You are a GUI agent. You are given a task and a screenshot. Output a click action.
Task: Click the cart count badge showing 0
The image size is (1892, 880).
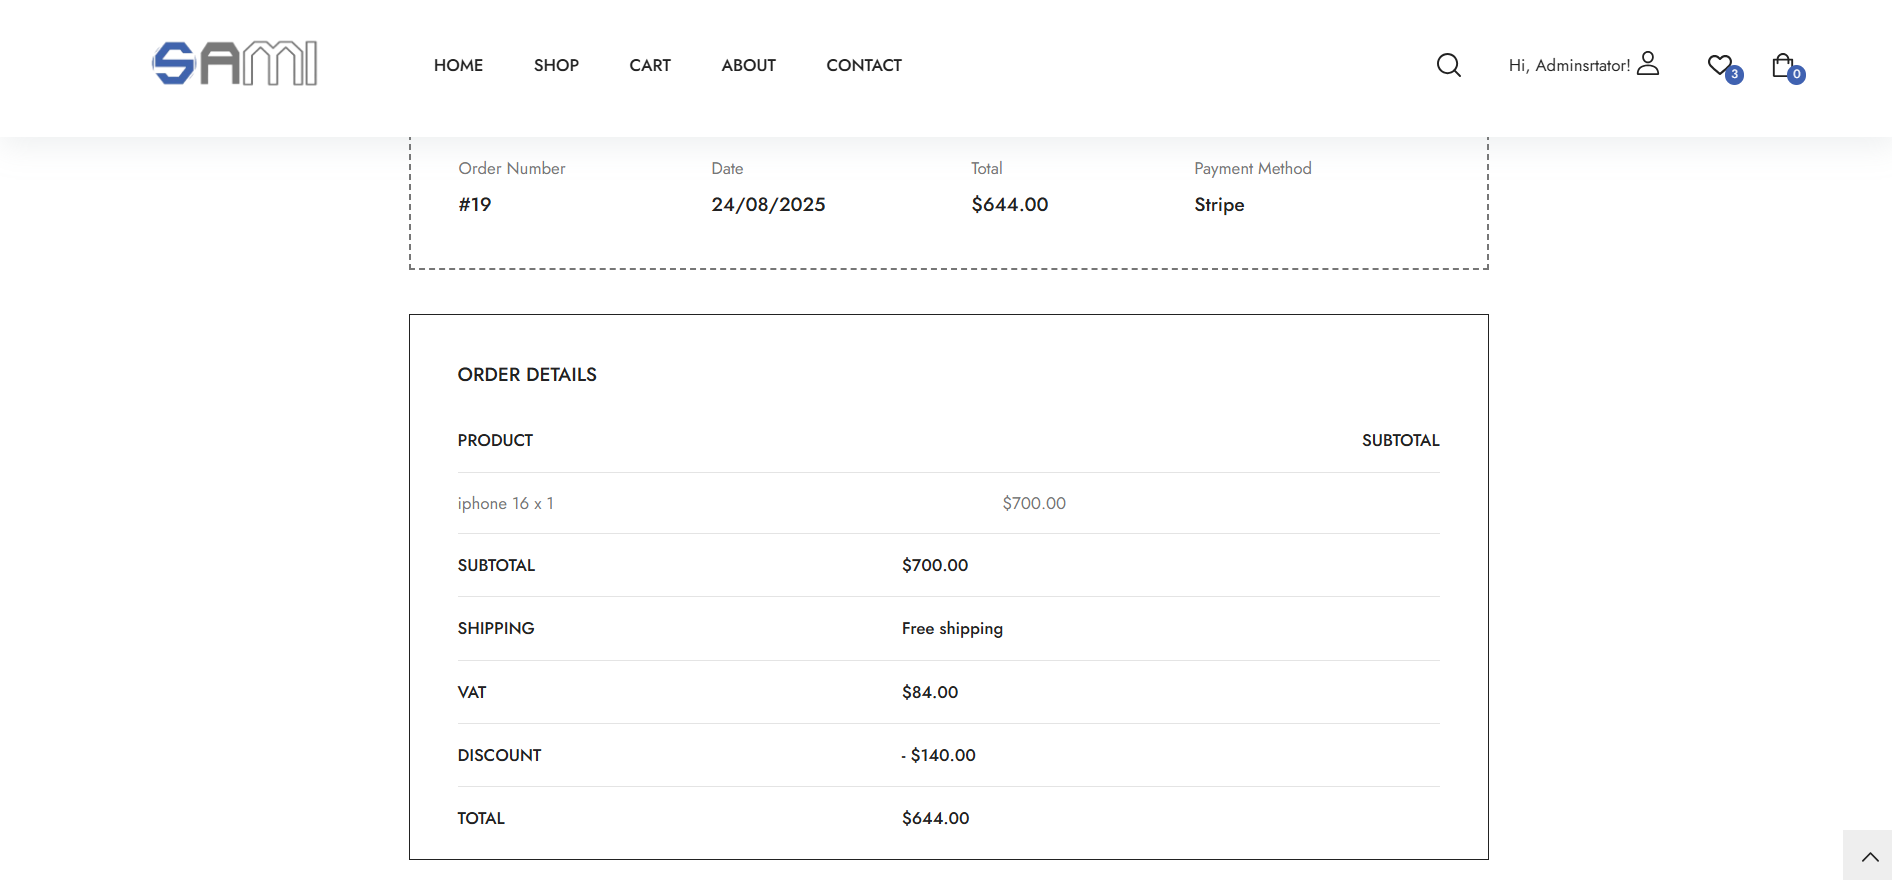(1797, 75)
